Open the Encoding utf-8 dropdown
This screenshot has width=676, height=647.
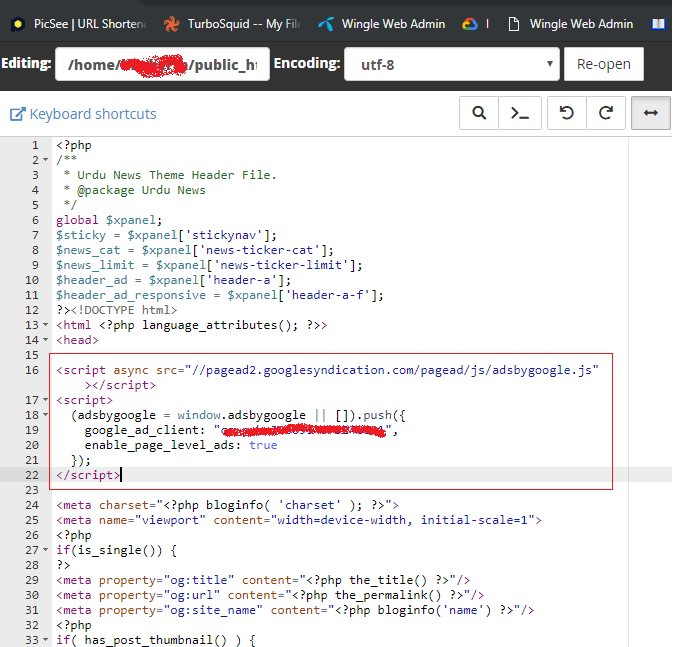[x=451, y=66]
